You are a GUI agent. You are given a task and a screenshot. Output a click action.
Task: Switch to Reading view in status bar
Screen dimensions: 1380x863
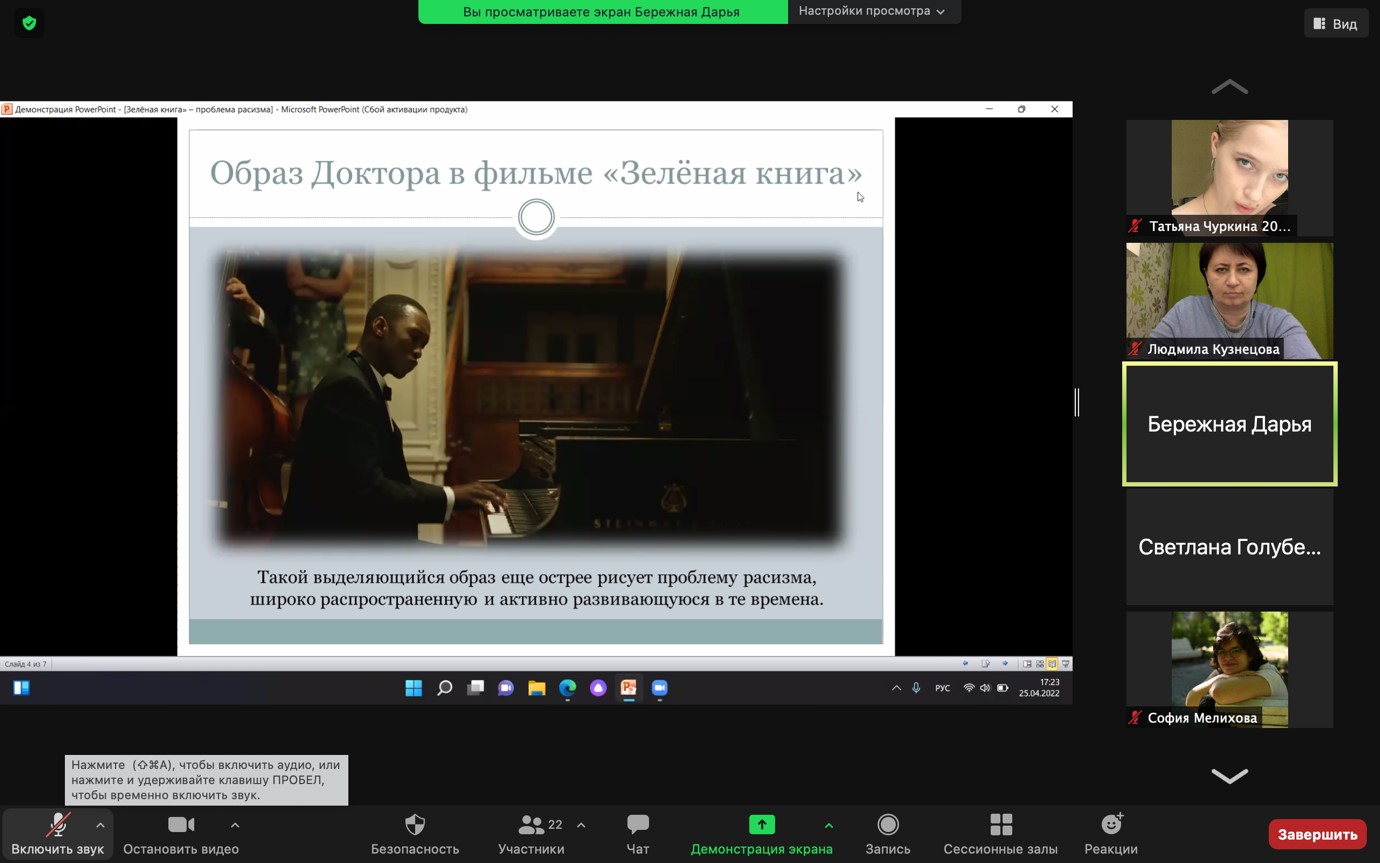(1052, 664)
